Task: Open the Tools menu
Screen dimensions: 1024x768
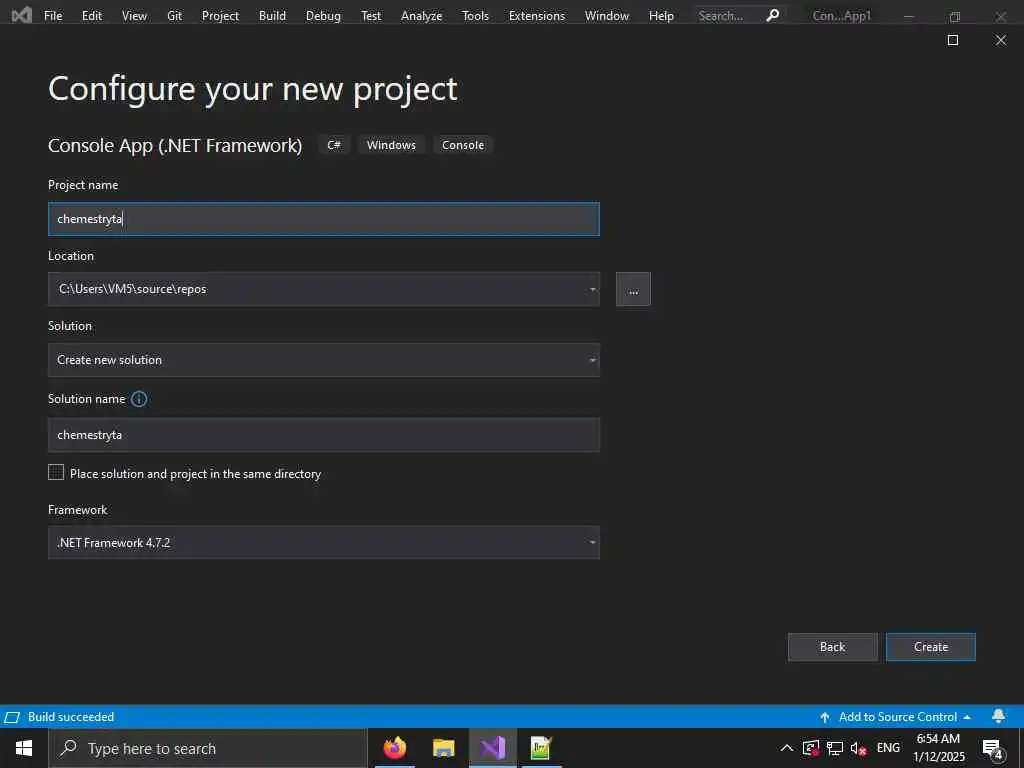Action: click(475, 16)
